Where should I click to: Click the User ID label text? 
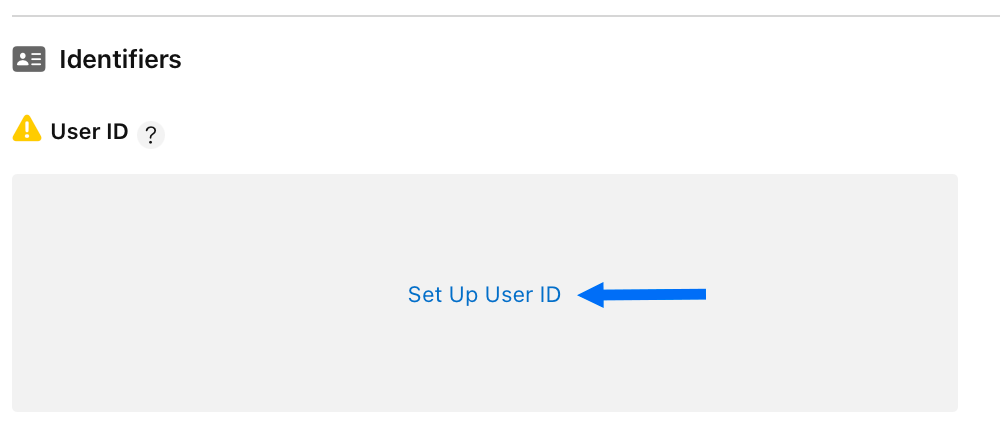(89, 131)
